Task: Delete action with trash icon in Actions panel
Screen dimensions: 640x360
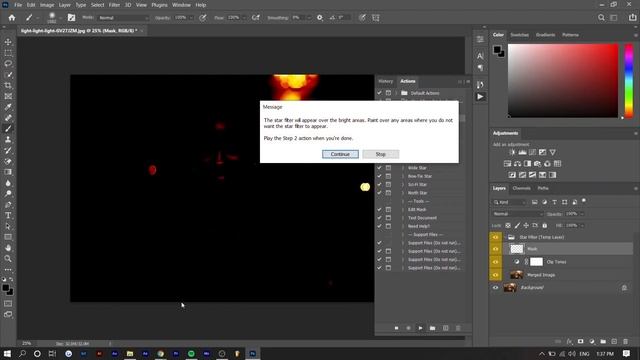Action: coord(458,328)
